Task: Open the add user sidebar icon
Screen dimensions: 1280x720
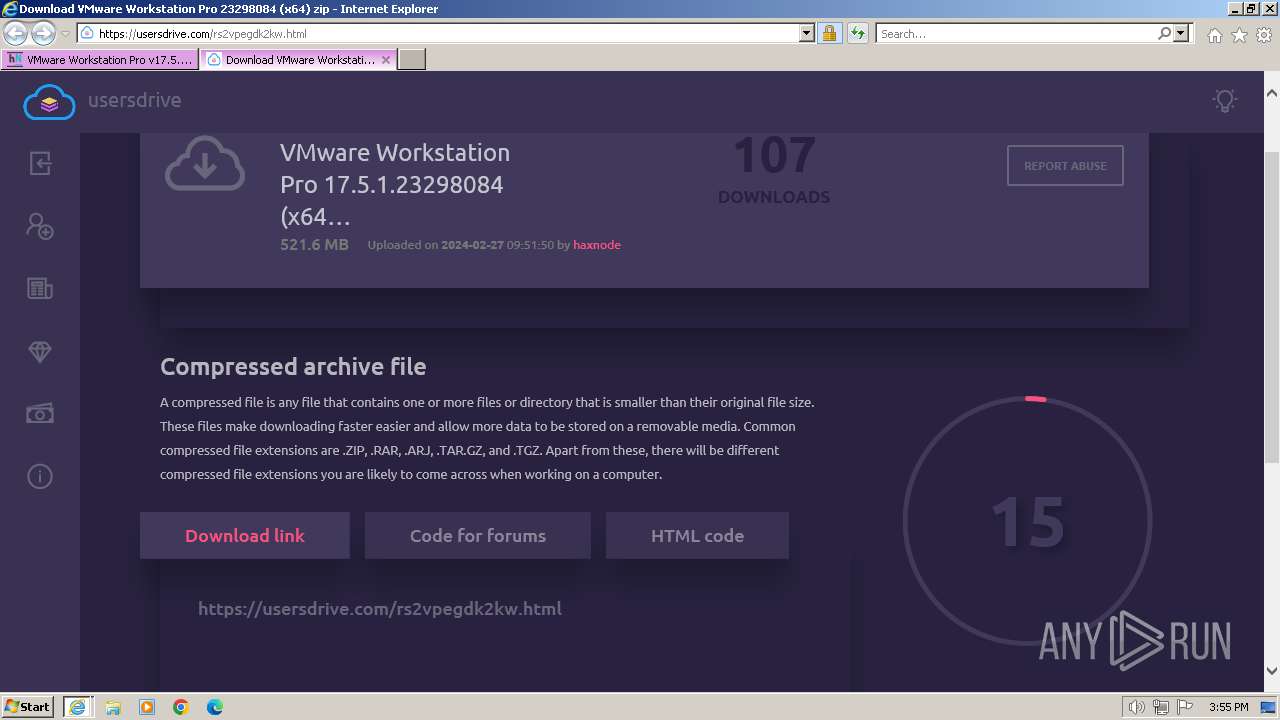Action: point(40,226)
